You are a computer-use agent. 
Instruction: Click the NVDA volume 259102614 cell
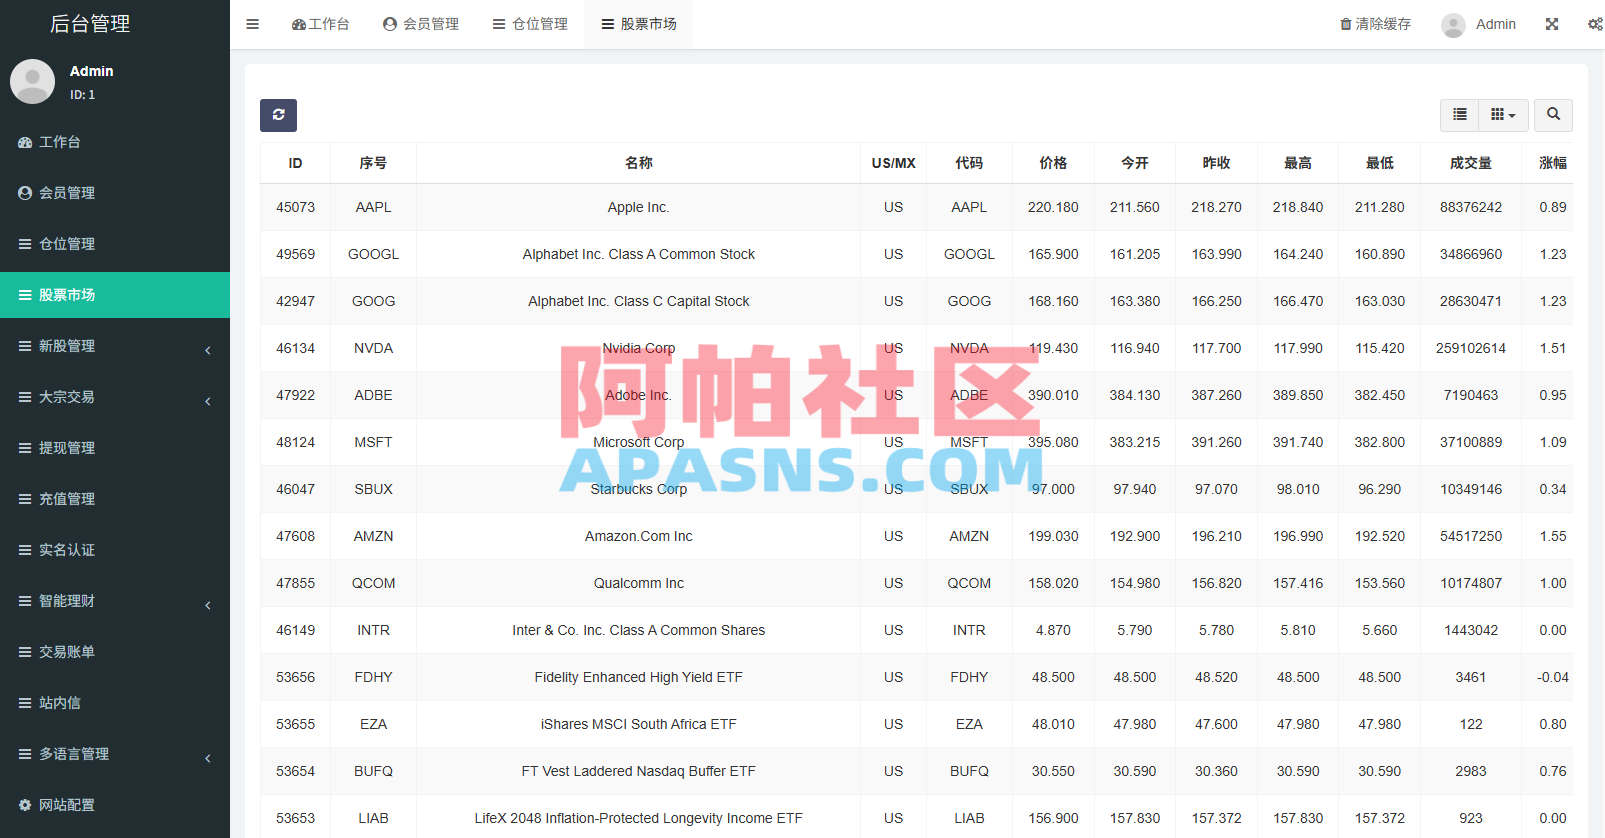pyautogui.click(x=1471, y=348)
